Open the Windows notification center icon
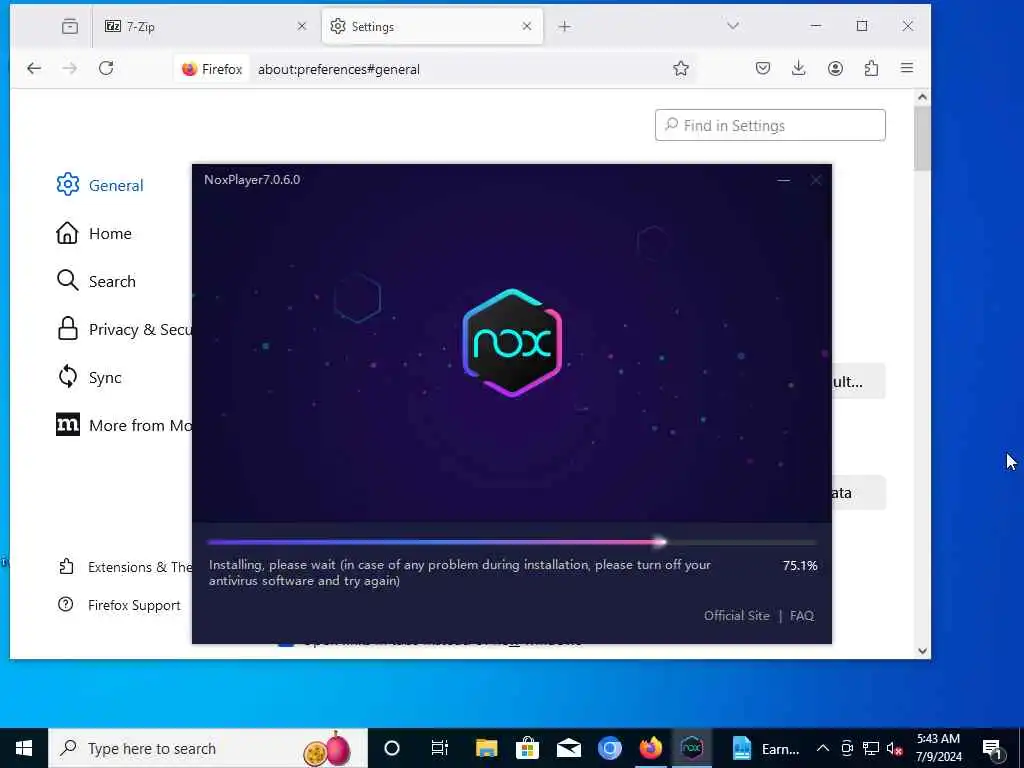The width and height of the screenshot is (1024, 768). [x=992, y=748]
